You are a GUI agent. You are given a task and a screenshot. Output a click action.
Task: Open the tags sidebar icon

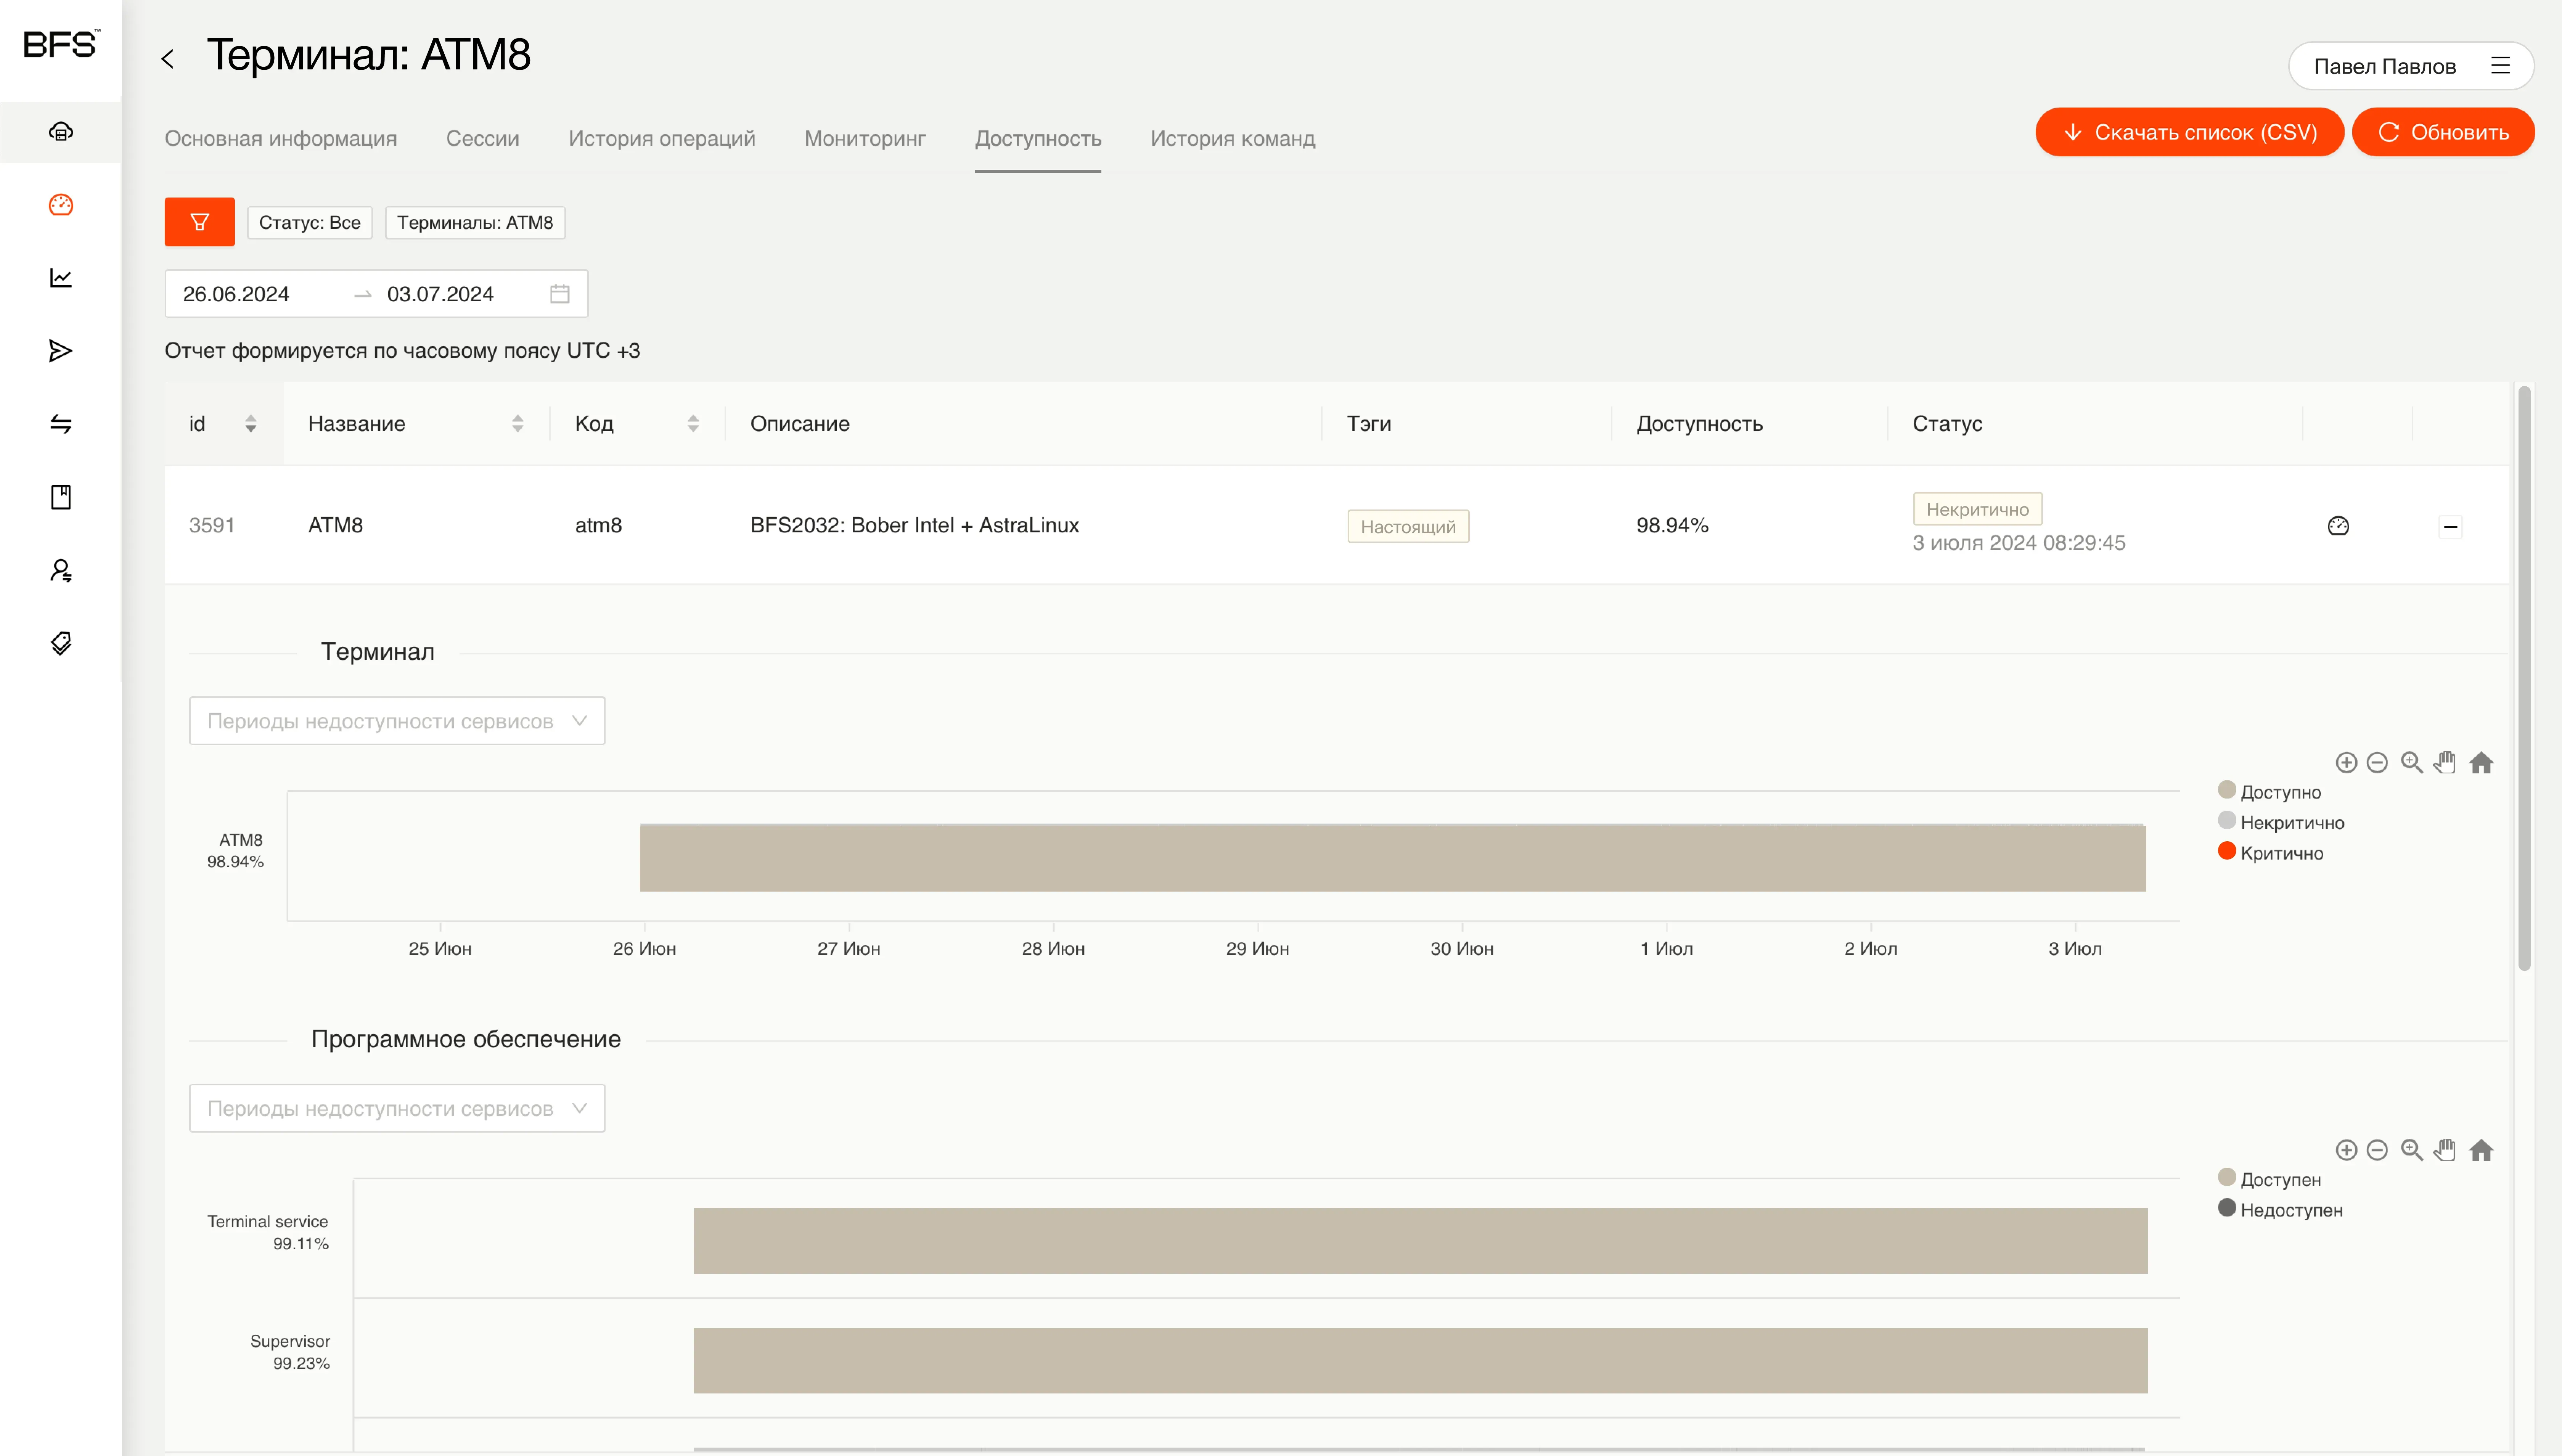[61, 643]
